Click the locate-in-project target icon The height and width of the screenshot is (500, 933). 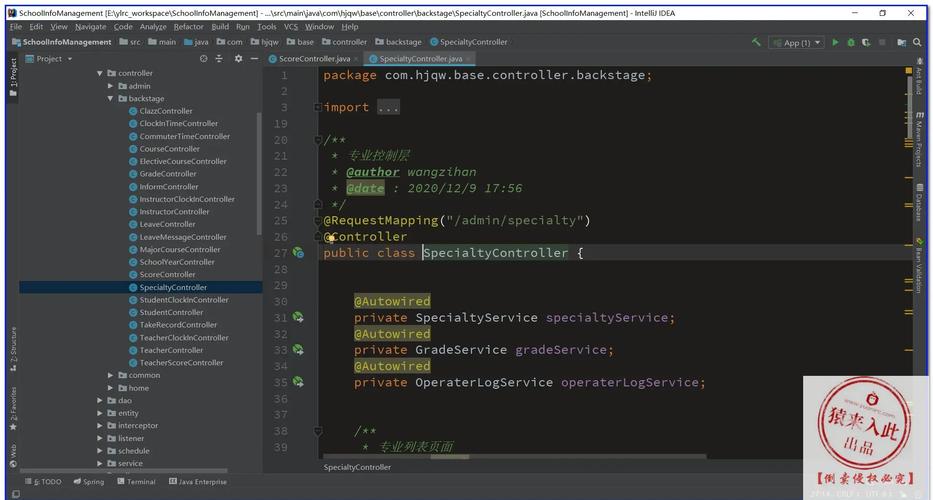204,59
